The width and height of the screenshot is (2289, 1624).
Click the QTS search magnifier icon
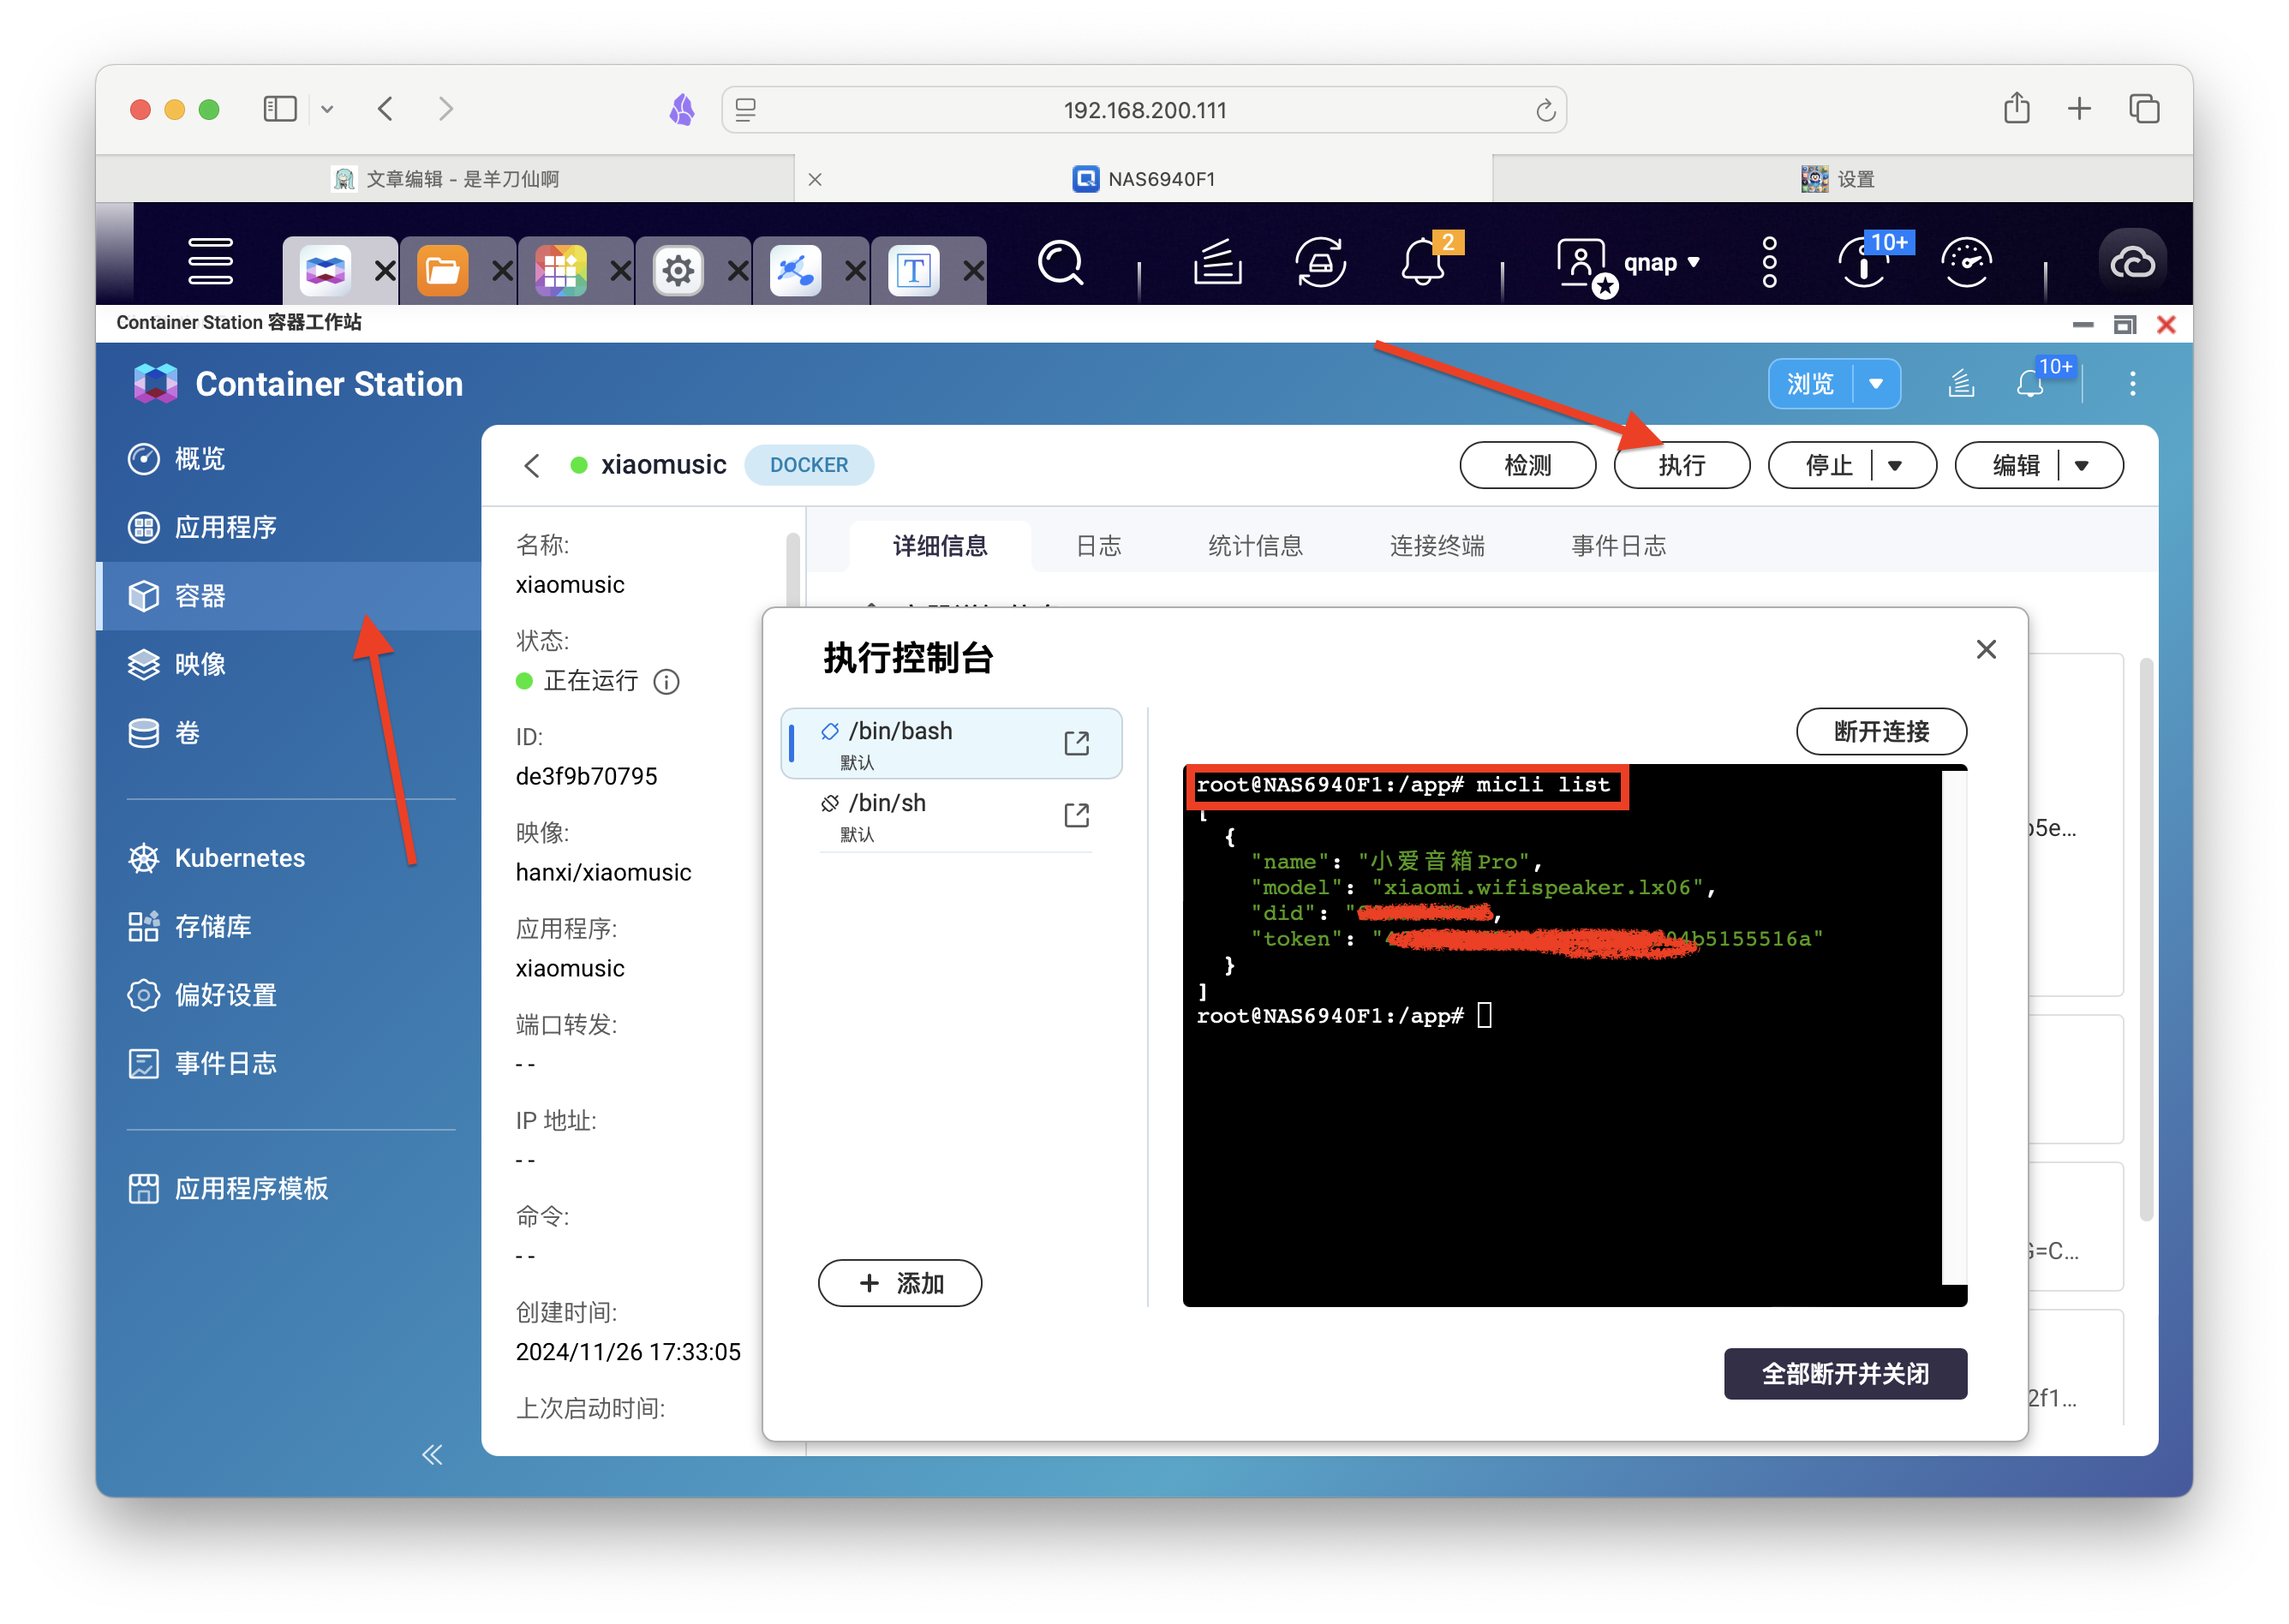[x=1060, y=263]
